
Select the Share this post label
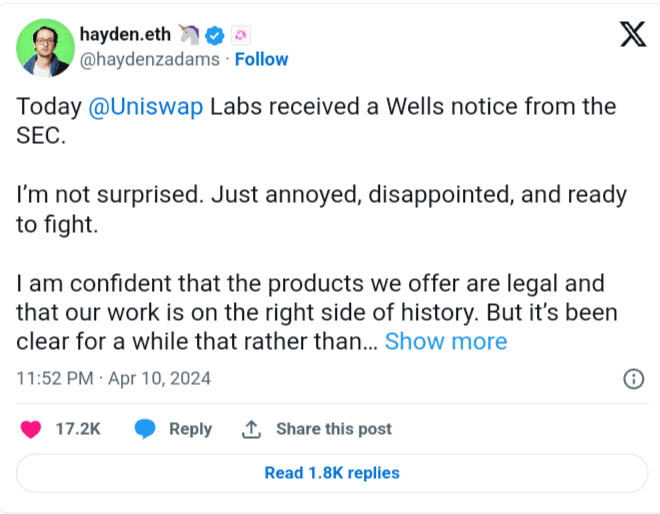334,429
